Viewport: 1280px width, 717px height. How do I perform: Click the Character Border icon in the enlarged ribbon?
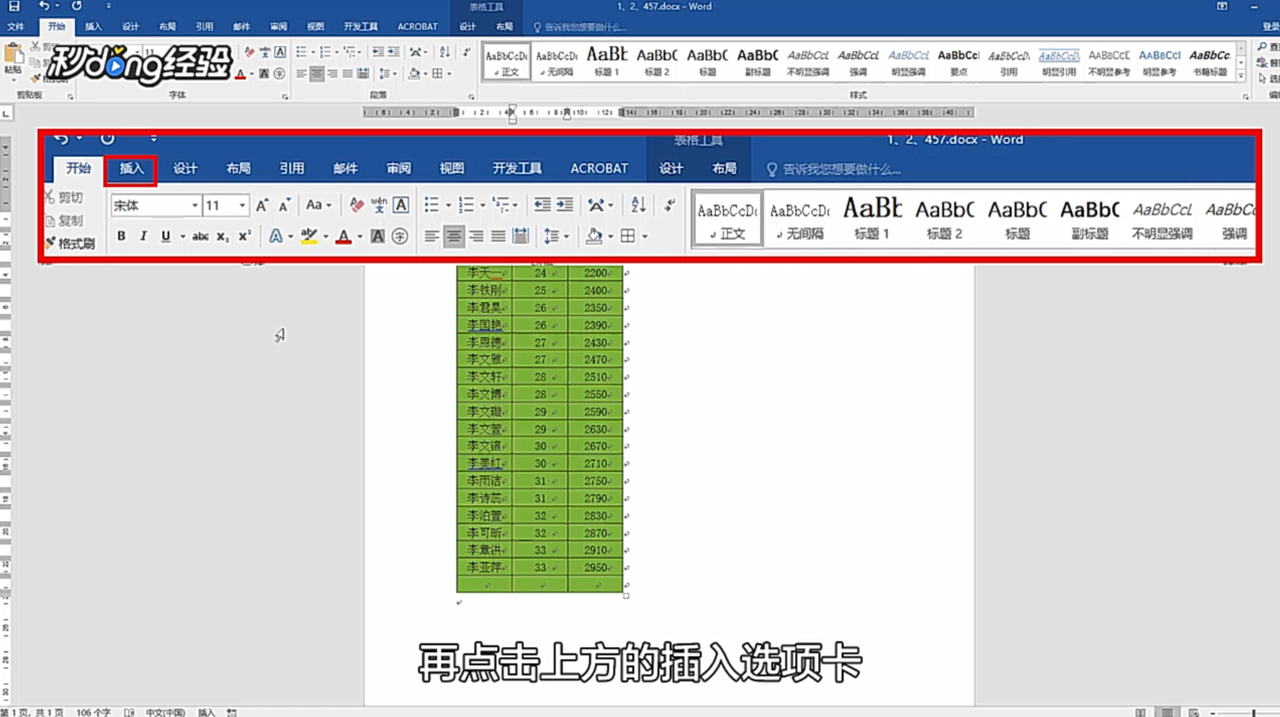(x=401, y=205)
